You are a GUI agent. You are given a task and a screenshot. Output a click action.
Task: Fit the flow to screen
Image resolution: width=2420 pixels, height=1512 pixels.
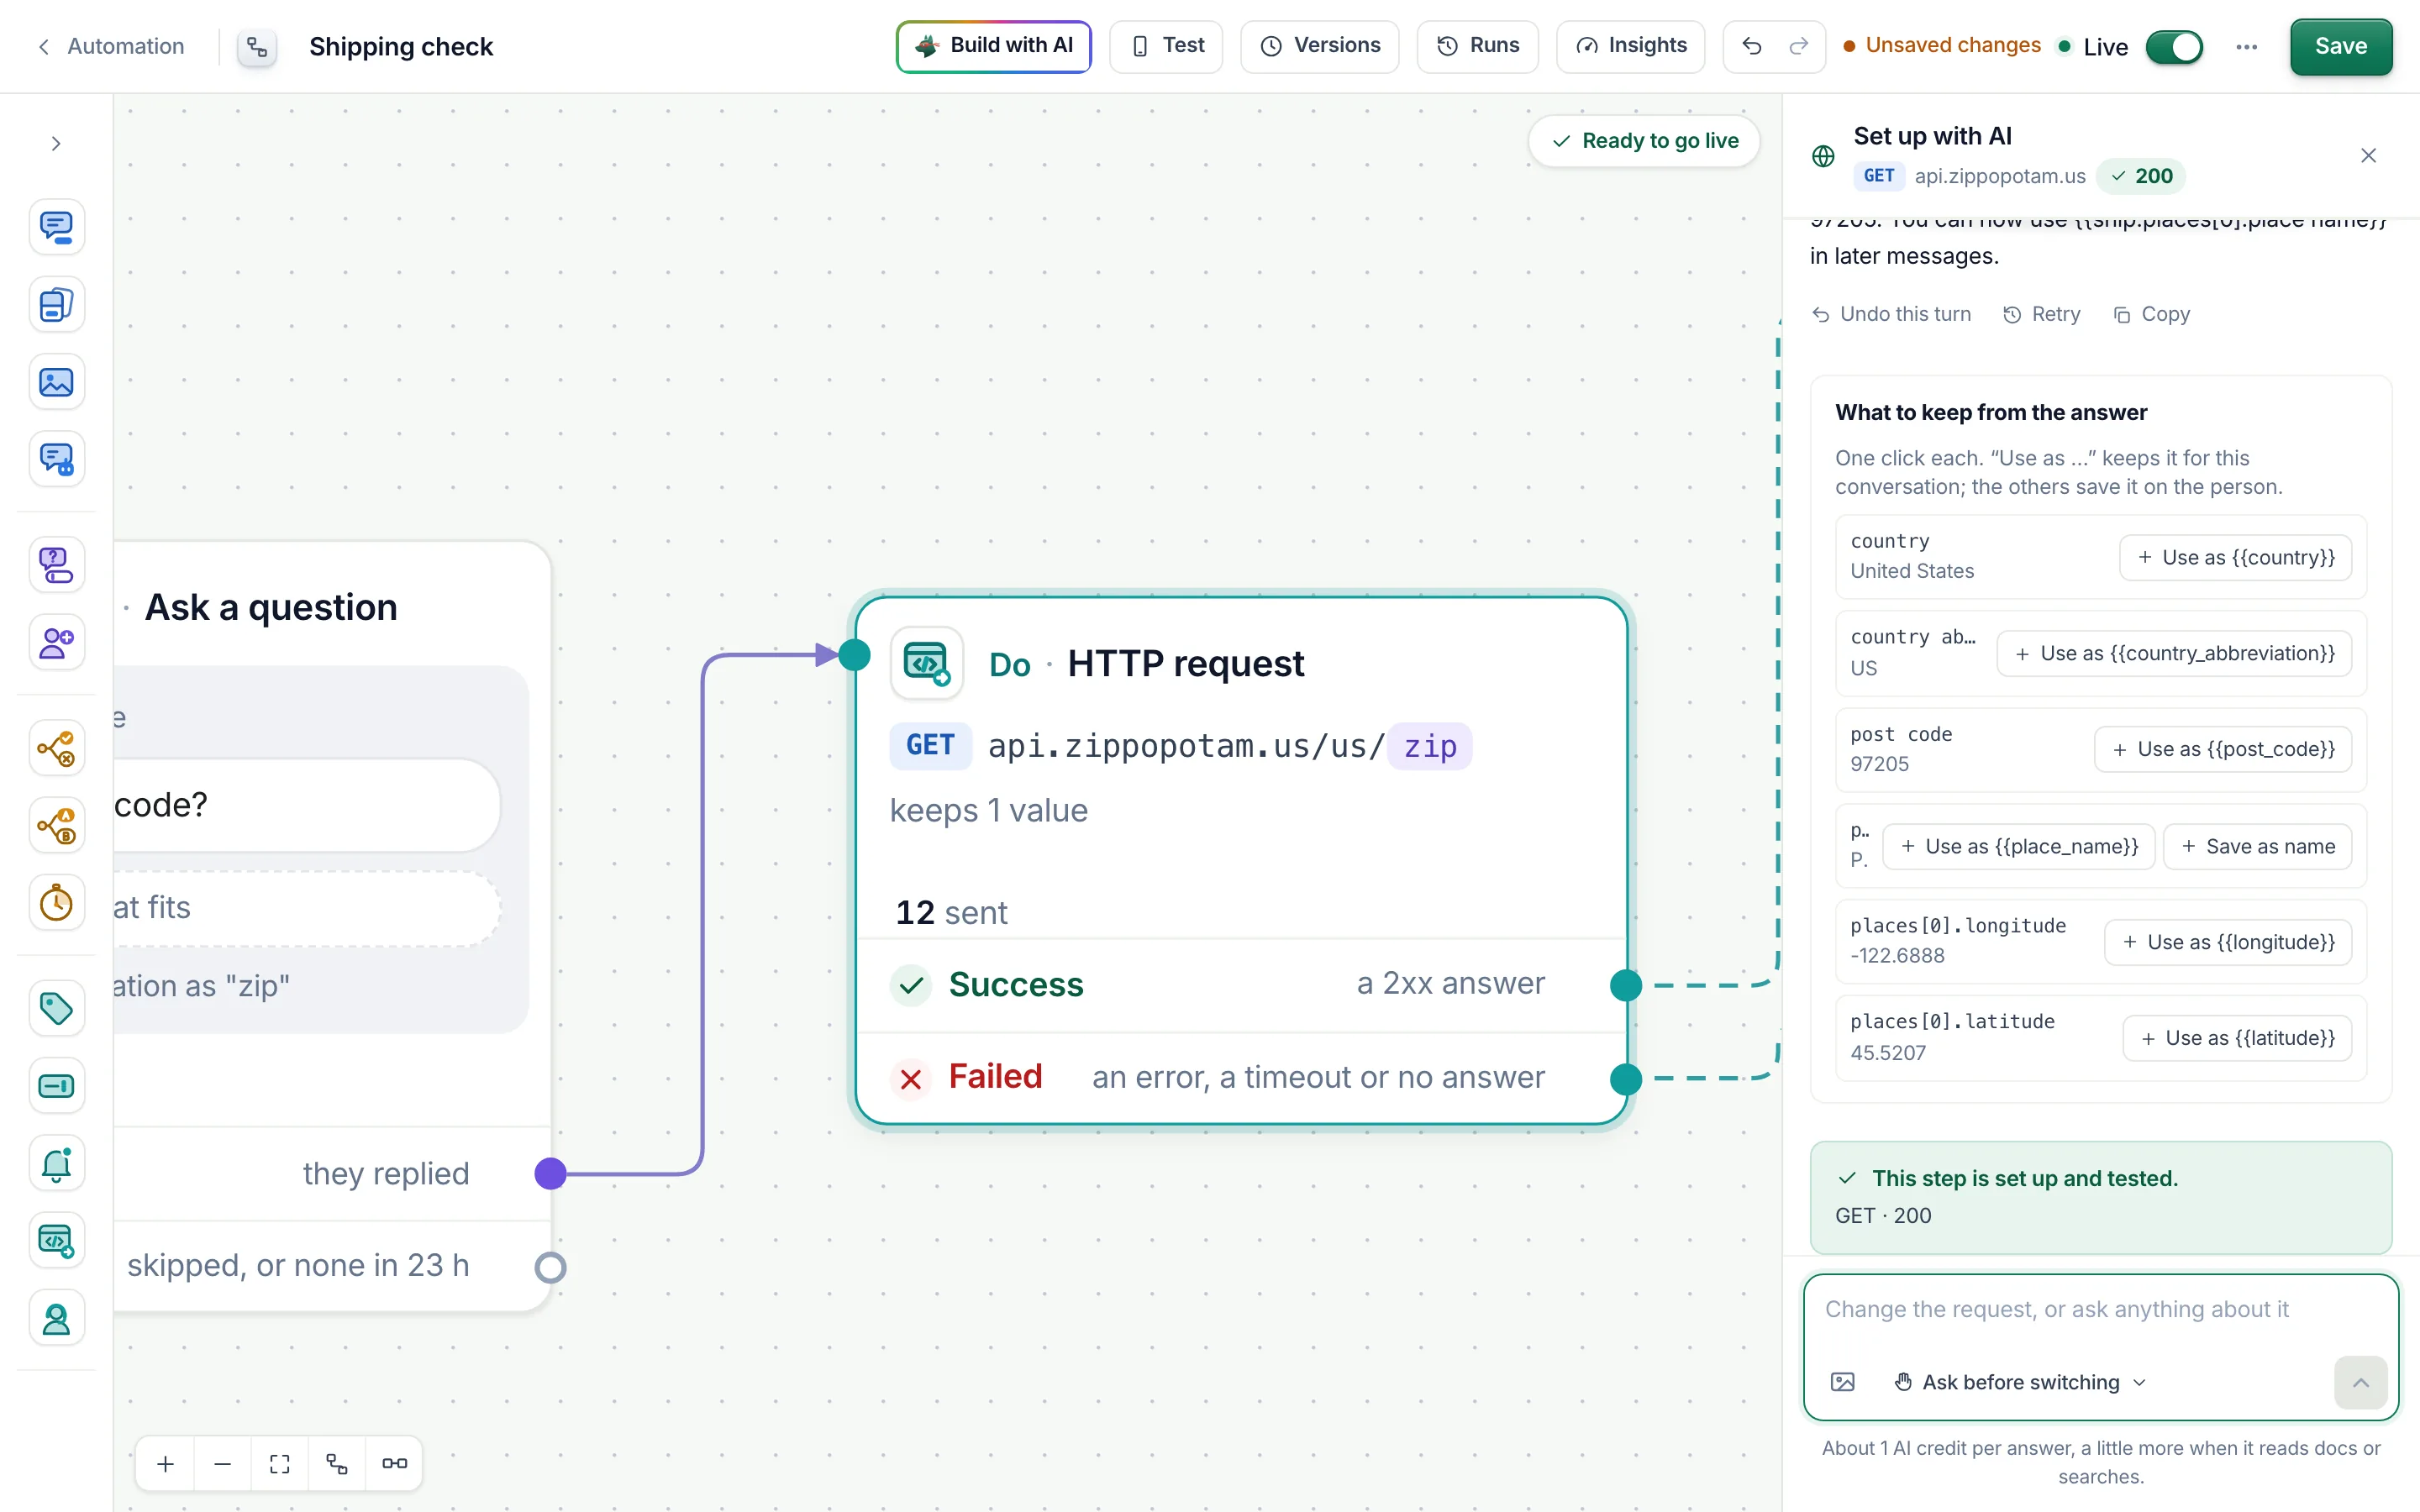click(279, 1464)
